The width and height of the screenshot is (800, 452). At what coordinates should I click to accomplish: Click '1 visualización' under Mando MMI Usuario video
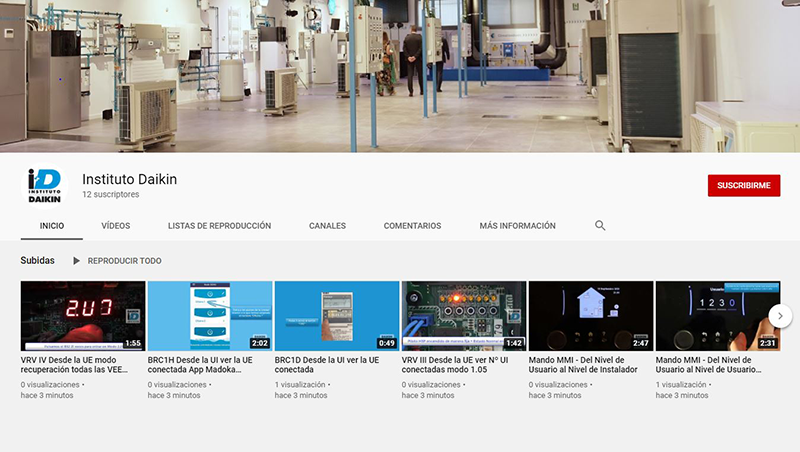pos(681,385)
